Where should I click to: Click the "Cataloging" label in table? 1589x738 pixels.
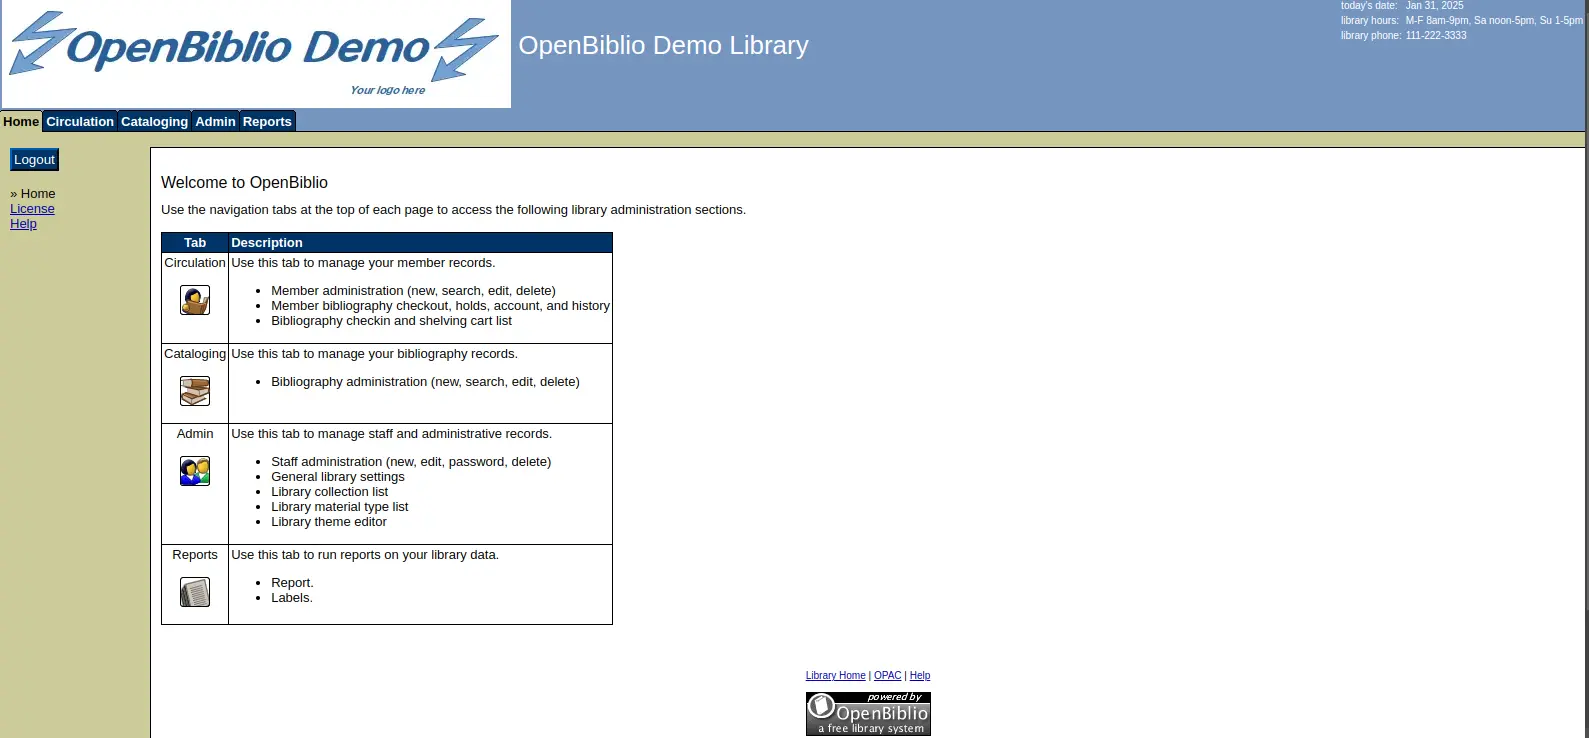[195, 354]
